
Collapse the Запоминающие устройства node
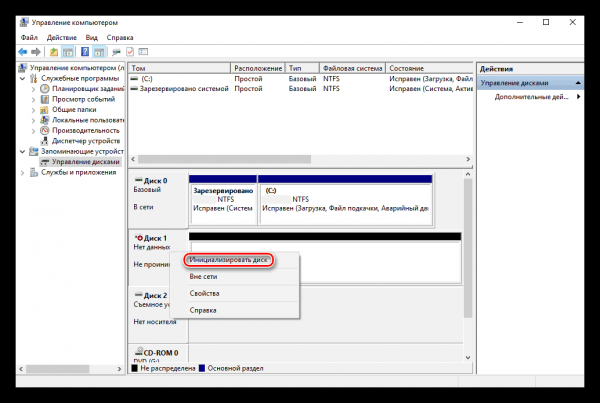pyautogui.click(x=23, y=152)
